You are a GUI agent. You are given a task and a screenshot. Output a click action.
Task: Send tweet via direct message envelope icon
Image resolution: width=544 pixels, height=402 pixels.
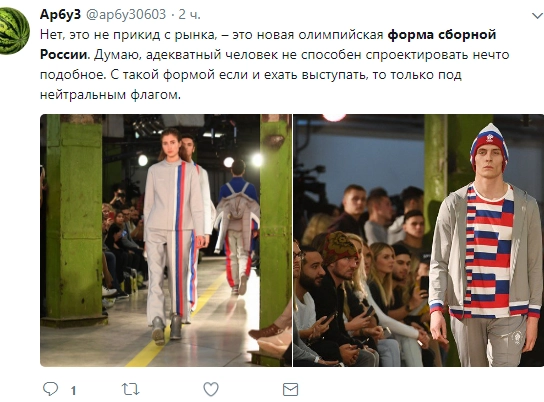(290, 390)
